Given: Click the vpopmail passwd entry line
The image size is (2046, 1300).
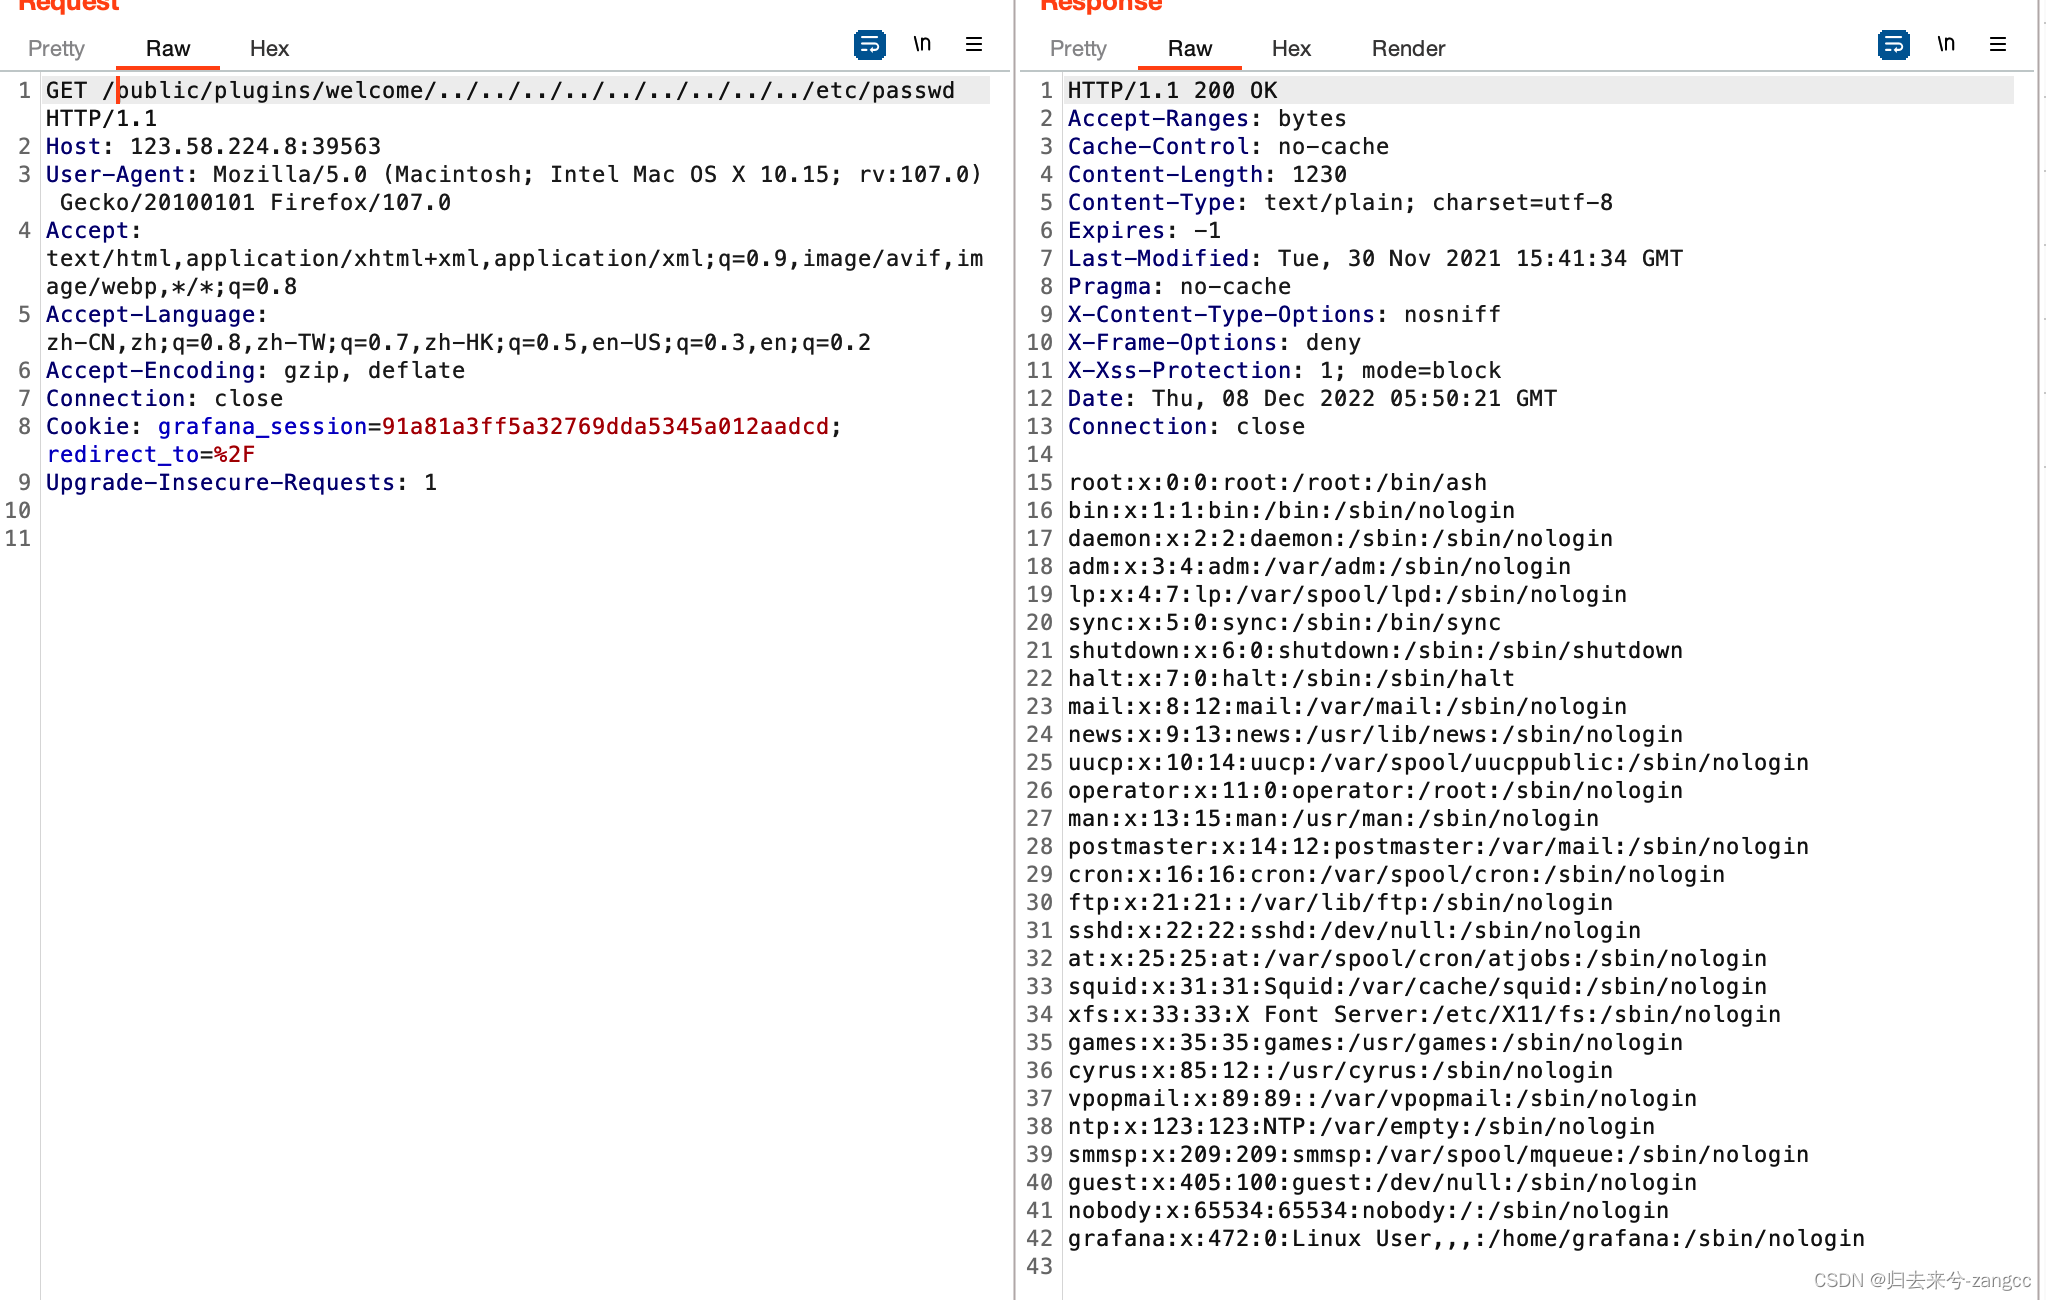Looking at the screenshot, I should 1382,1098.
